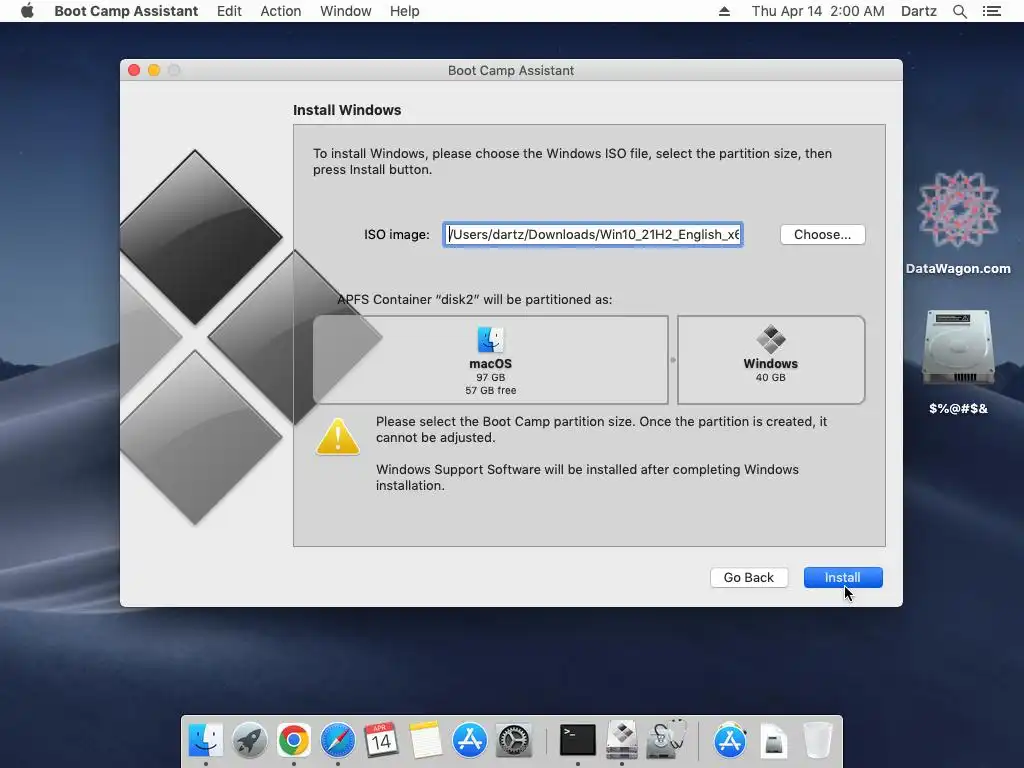Open Calendar showing 14 in the Dock
The width and height of the screenshot is (1024, 768).
pos(381,741)
